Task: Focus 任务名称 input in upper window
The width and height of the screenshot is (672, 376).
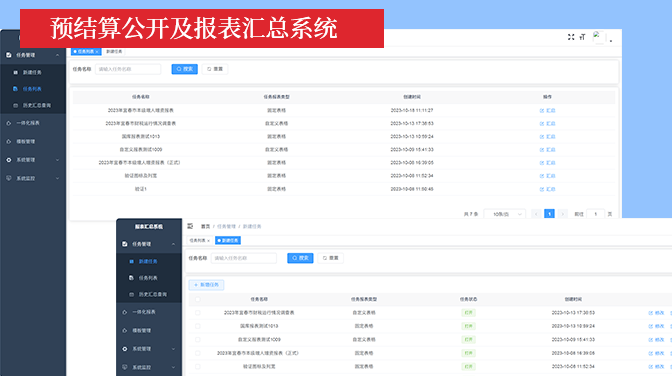Action: coord(128,69)
